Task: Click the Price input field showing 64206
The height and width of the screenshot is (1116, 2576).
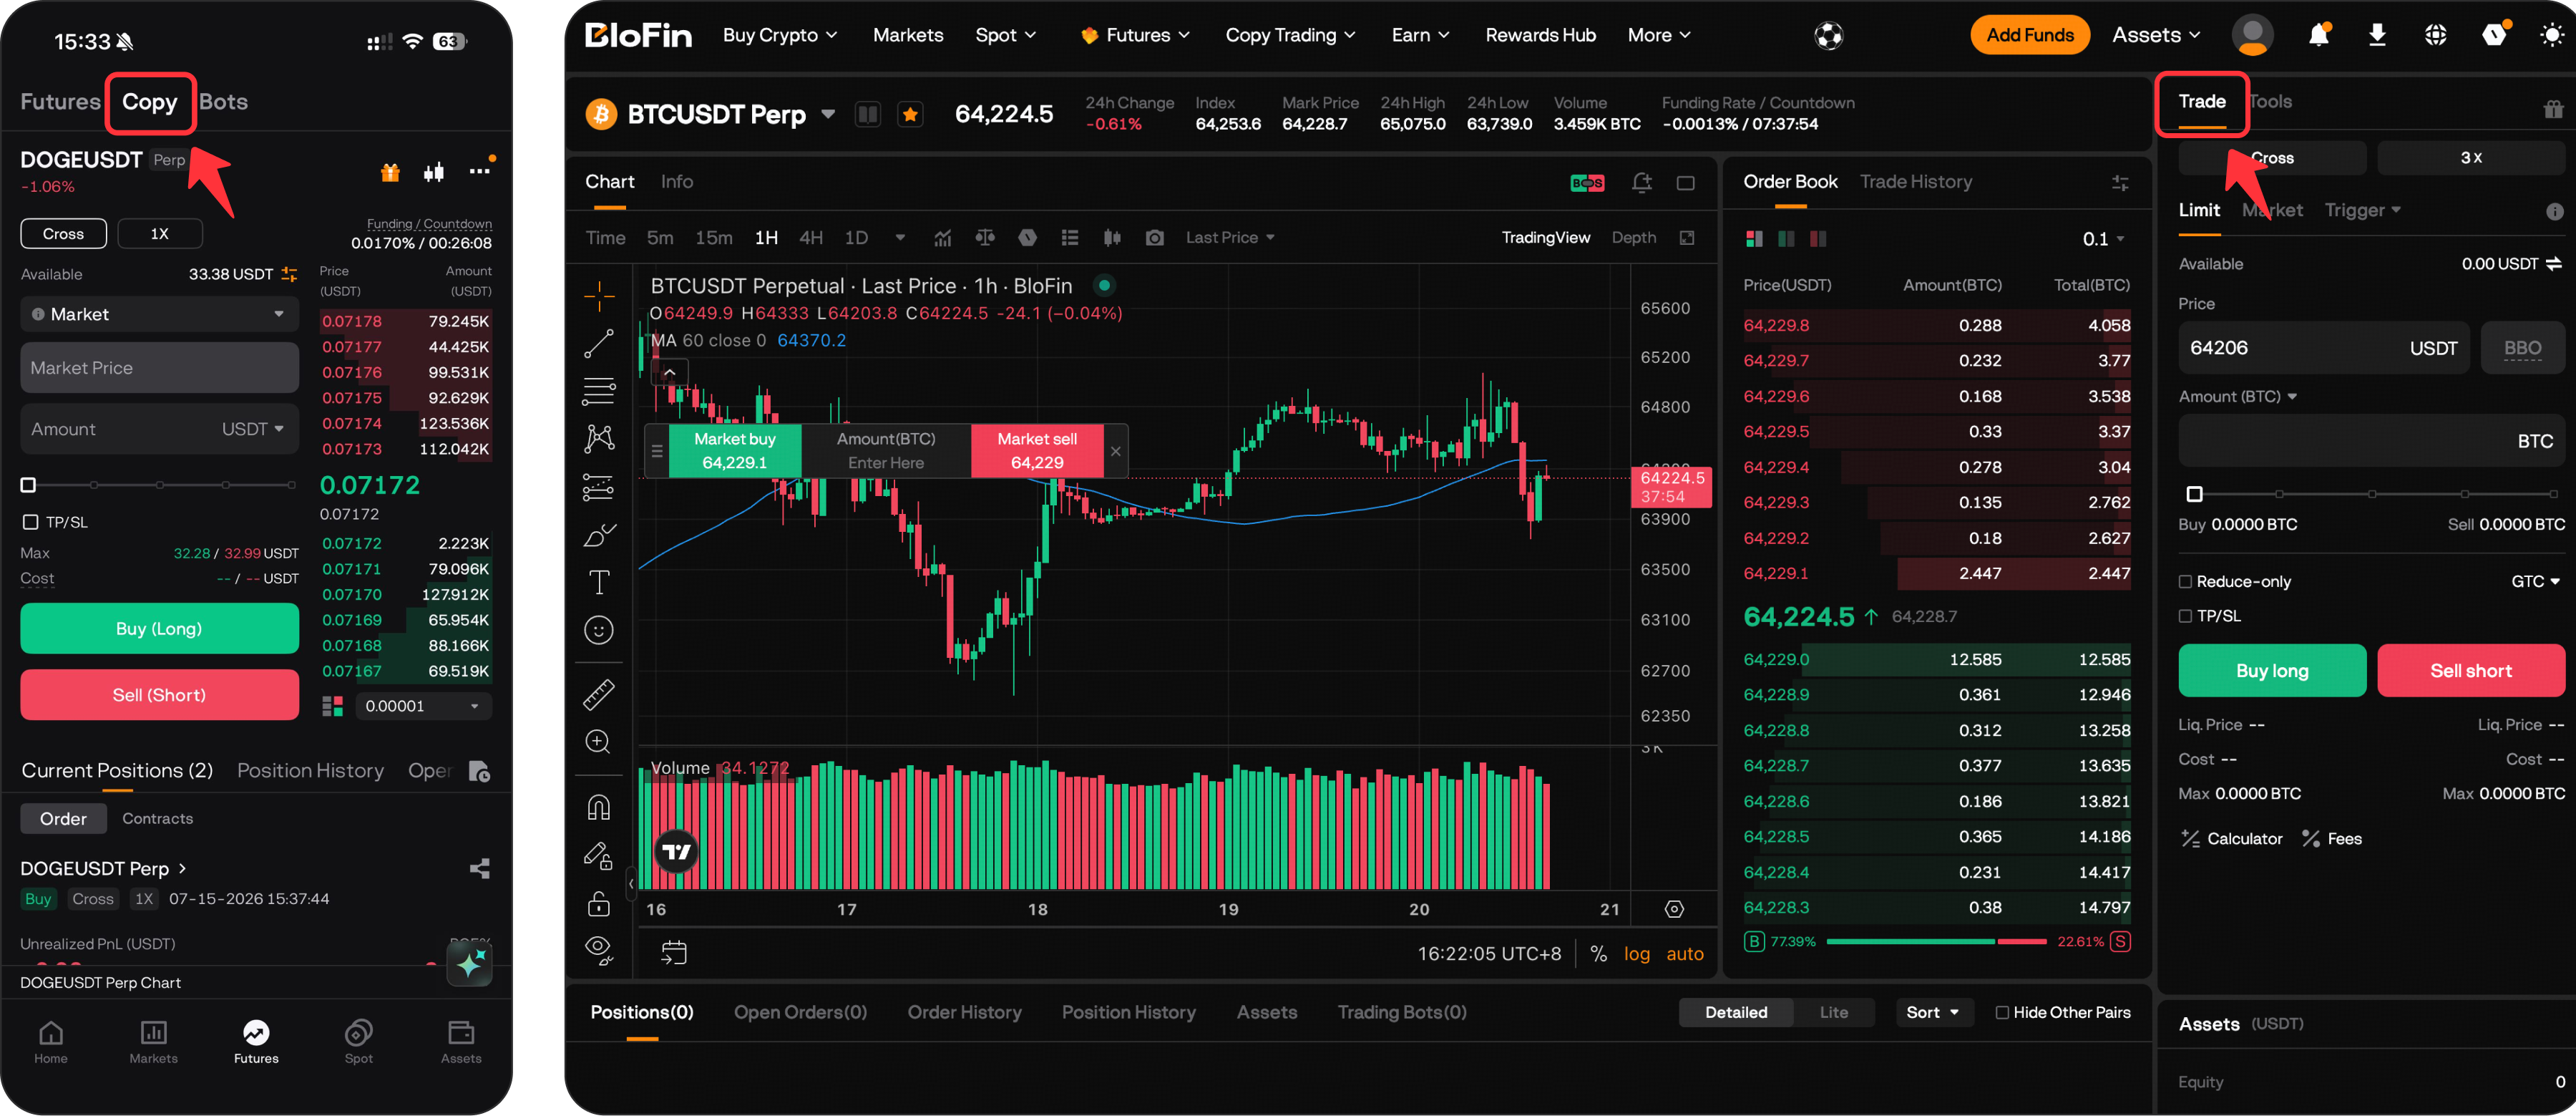Action: (x=2323, y=348)
